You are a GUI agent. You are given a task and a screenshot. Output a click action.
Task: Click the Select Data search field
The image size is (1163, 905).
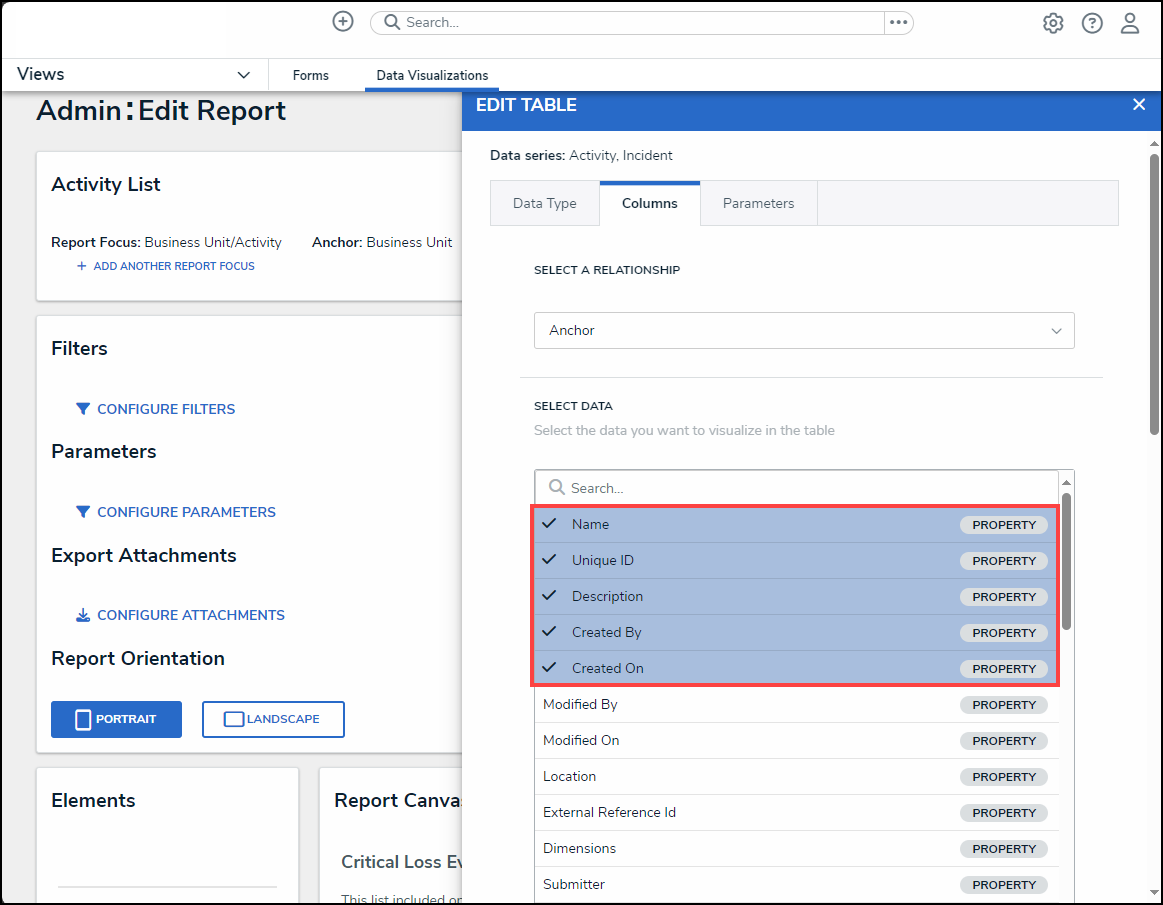click(x=803, y=488)
